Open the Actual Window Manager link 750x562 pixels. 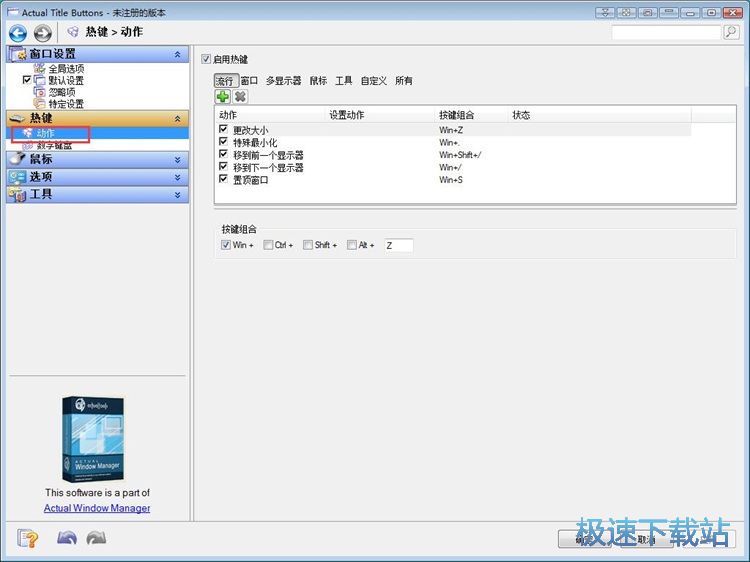97,508
